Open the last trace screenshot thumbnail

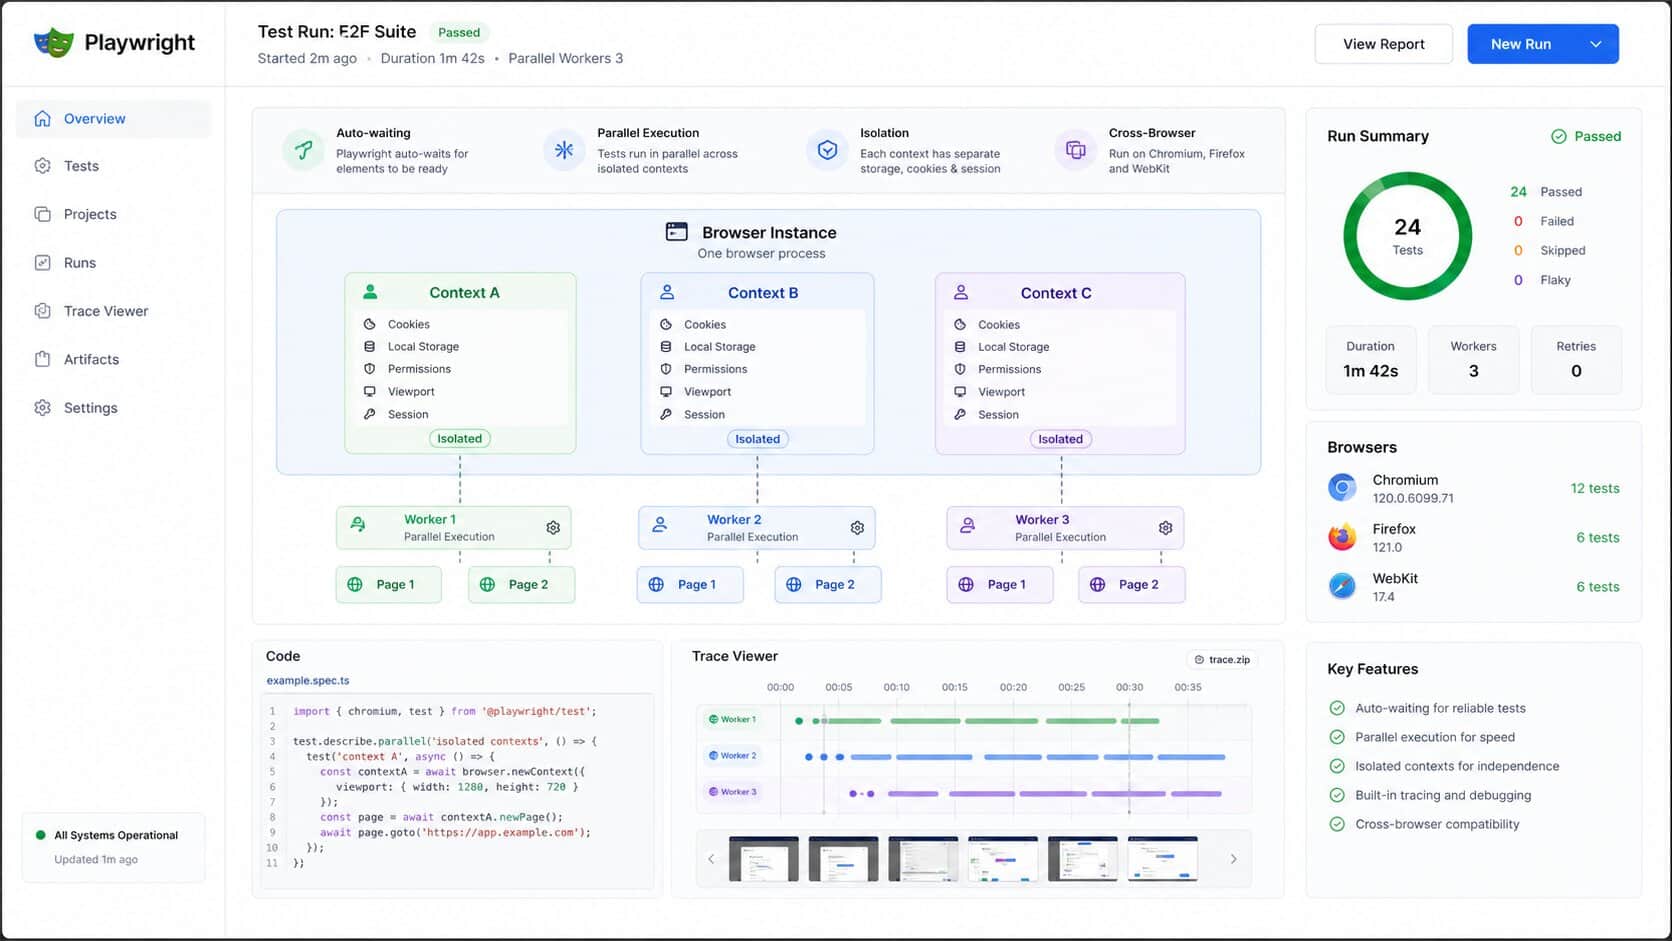click(1162, 859)
